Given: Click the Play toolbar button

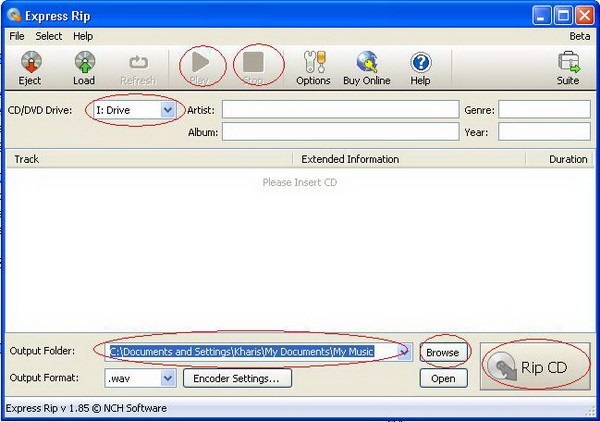Looking at the screenshot, I should click(x=200, y=67).
